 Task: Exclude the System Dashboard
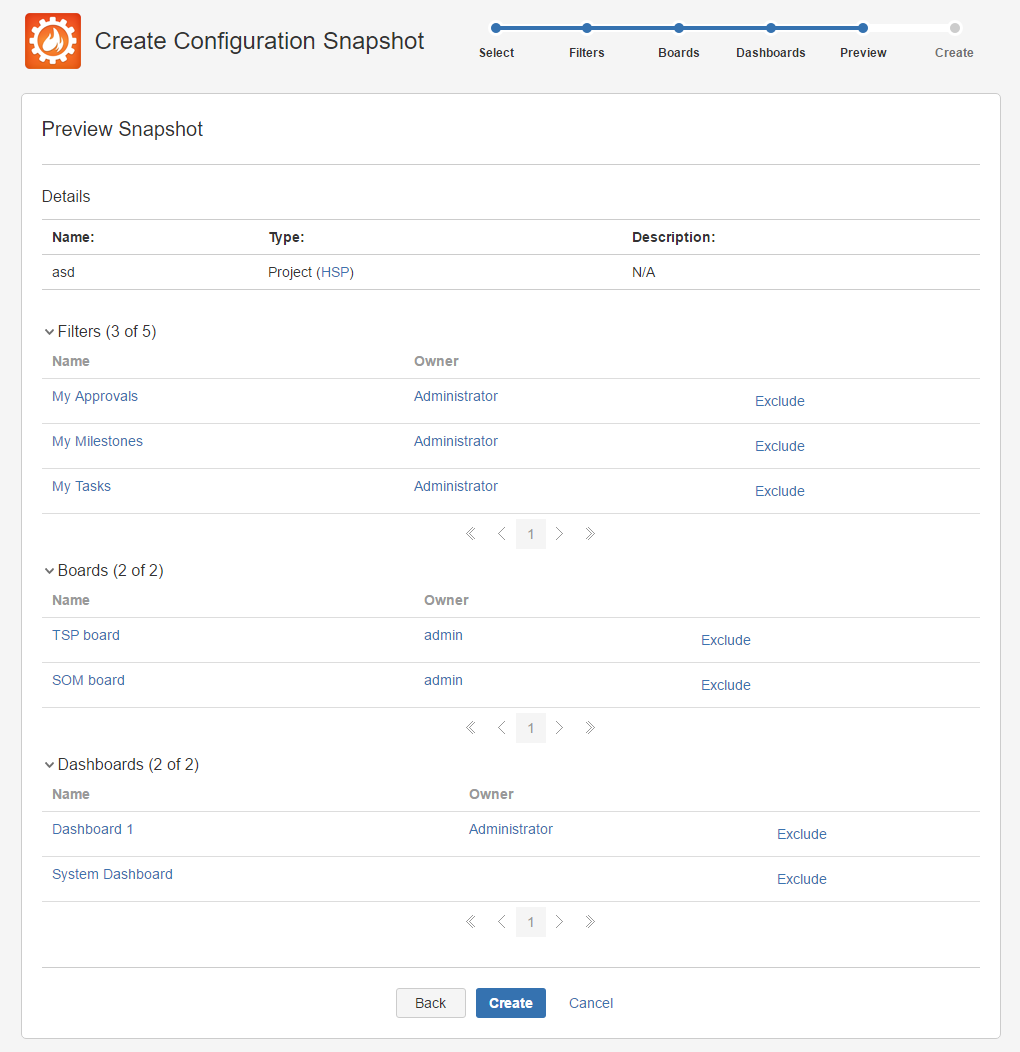tap(801, 879)
